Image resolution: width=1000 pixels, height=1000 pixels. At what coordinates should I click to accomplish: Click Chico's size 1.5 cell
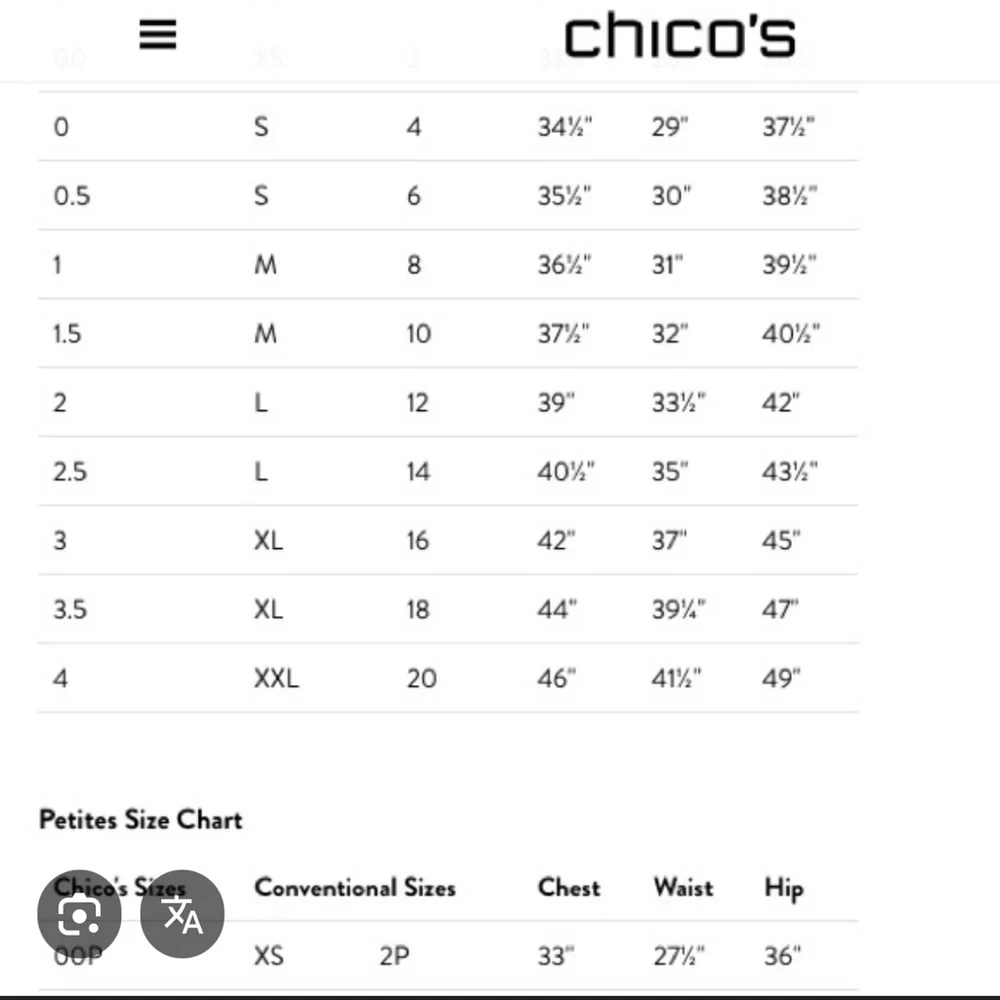point(67,334)
